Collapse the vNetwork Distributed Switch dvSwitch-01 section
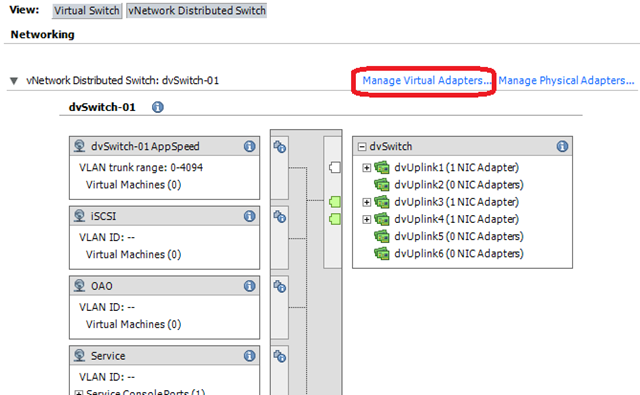This screenshot has width=640, height=395. pyautogui.click(x=14, y=81)
